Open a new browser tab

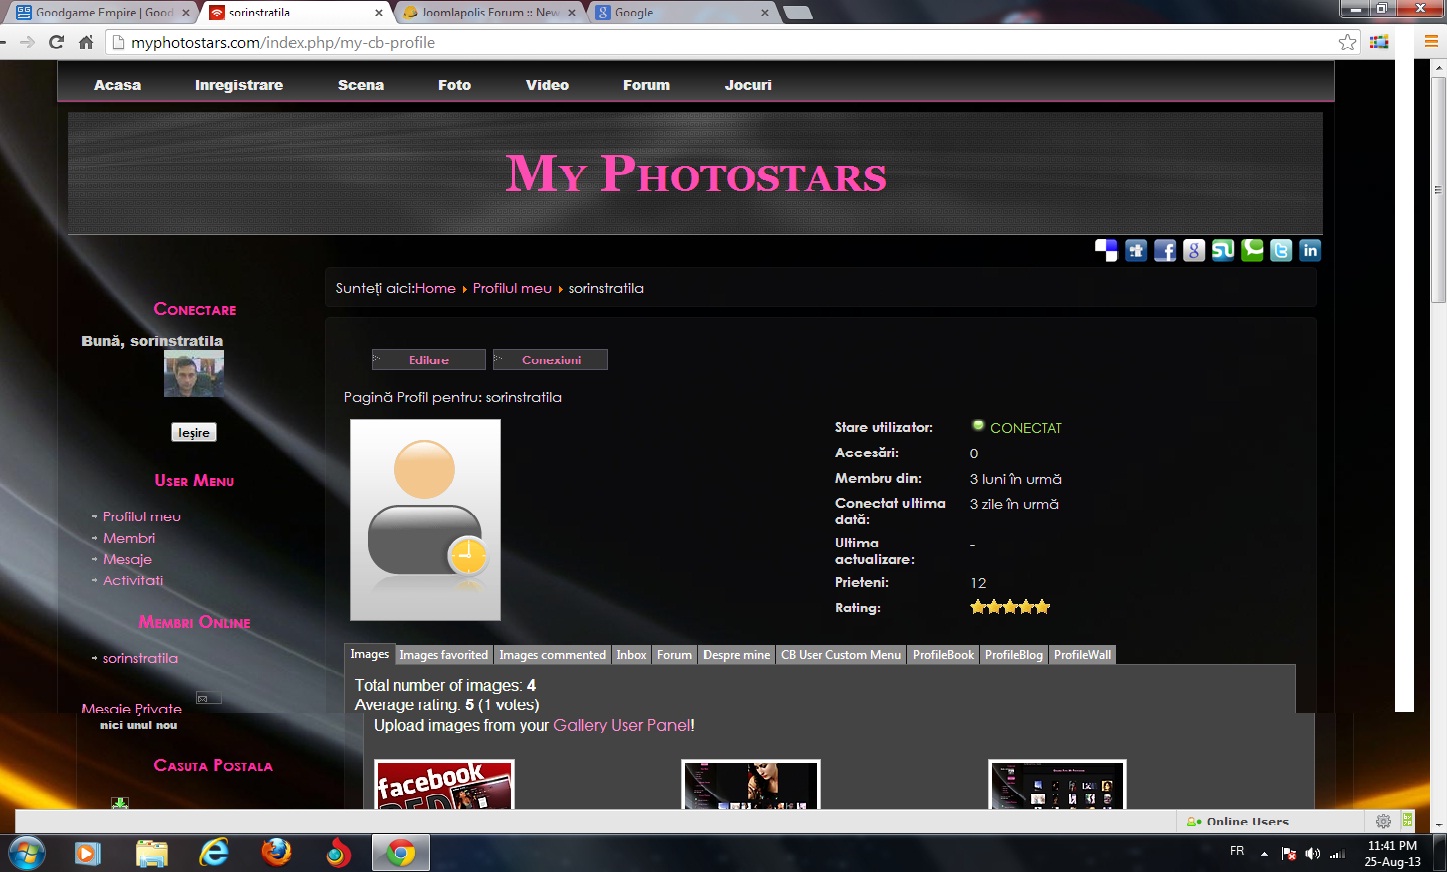pos(797,12)
